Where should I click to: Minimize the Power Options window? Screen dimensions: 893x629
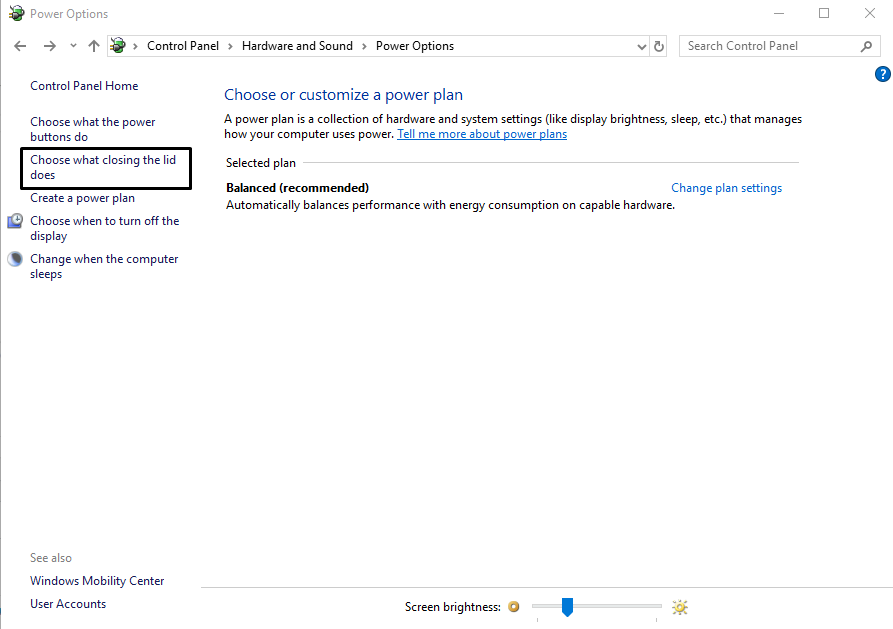(779, 13)
